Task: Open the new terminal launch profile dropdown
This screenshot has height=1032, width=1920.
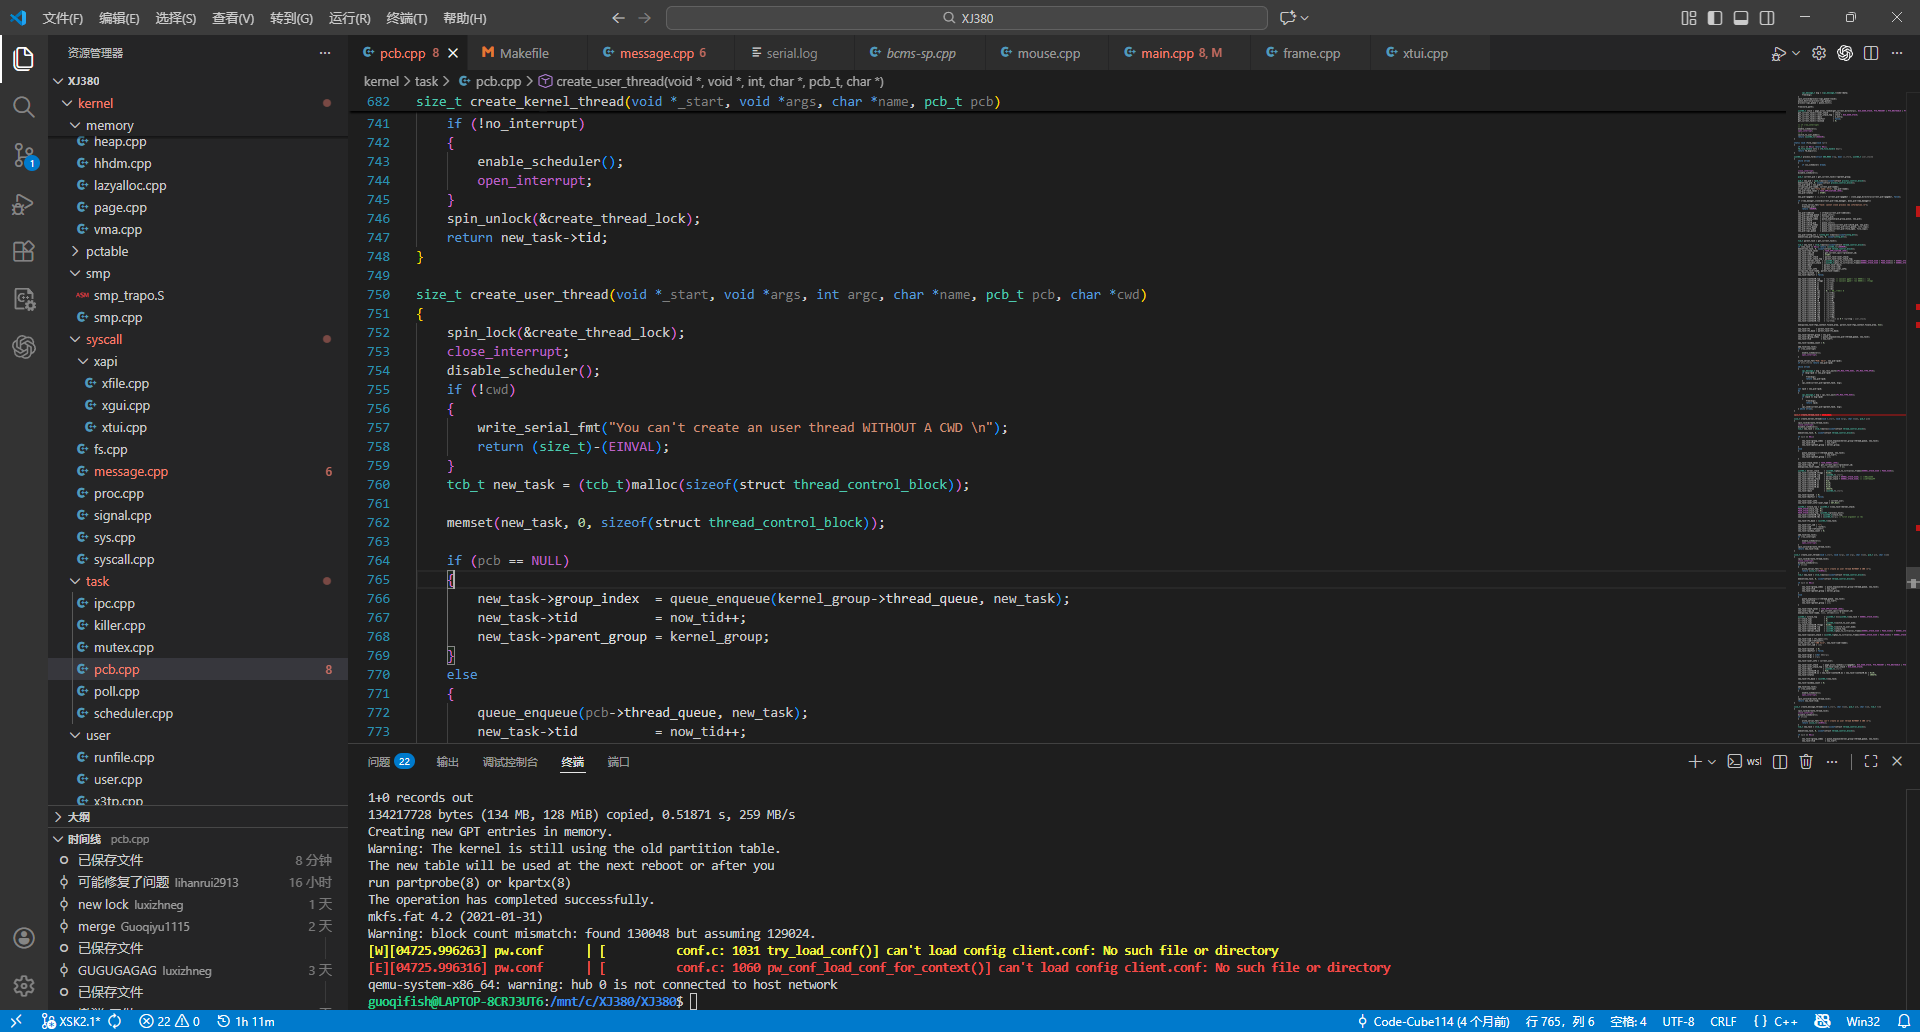Action: point(1712,762)
